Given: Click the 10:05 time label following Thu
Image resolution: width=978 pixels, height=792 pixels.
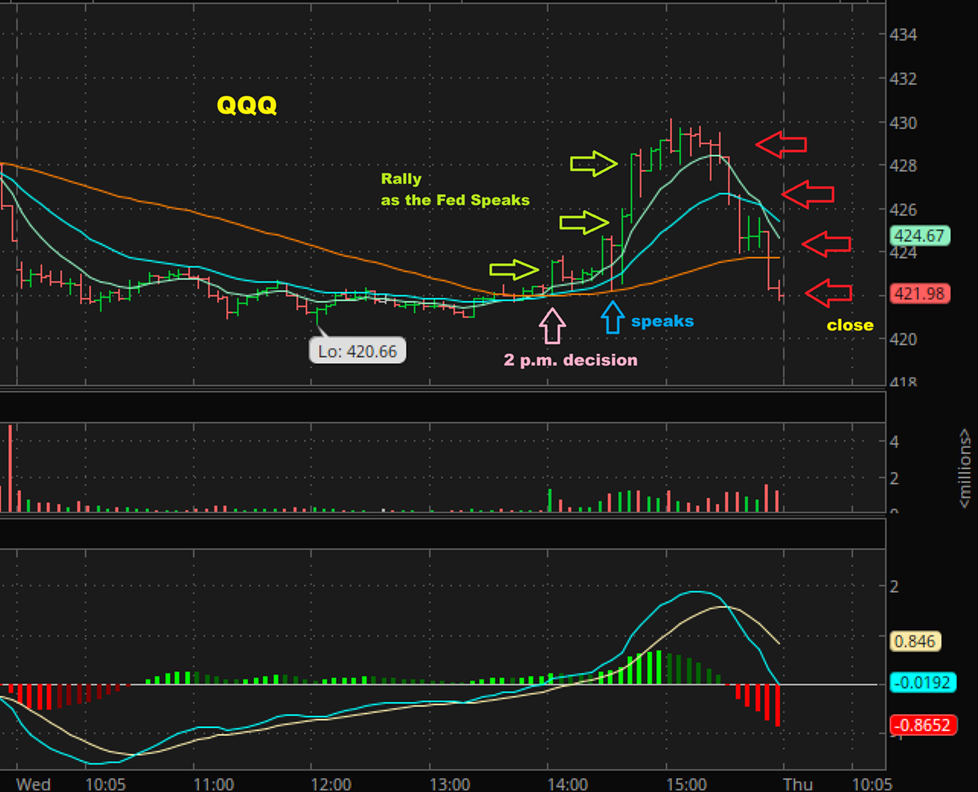Looking at the screenshot, I should (x=872, y=784).
